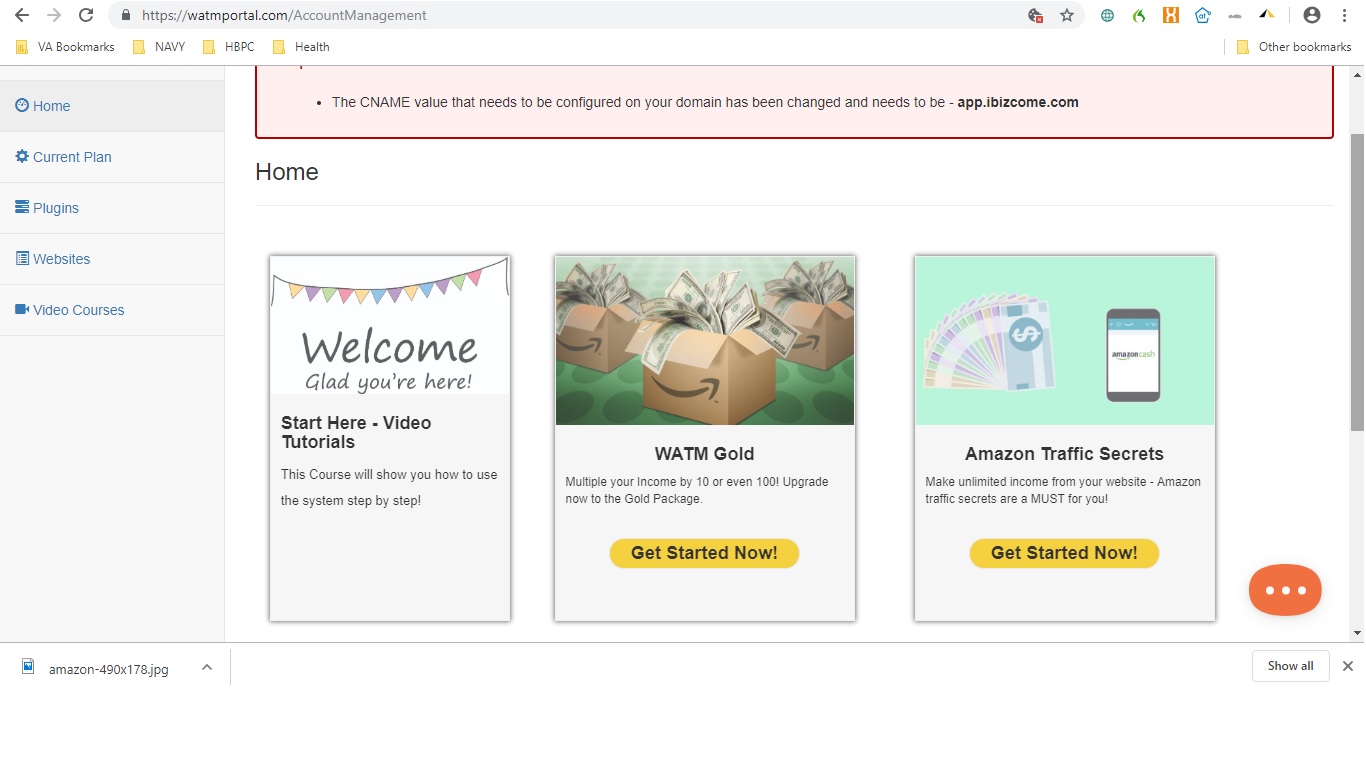
Task: Click the scrollbar down arrow
Action: click(1357, 633)
